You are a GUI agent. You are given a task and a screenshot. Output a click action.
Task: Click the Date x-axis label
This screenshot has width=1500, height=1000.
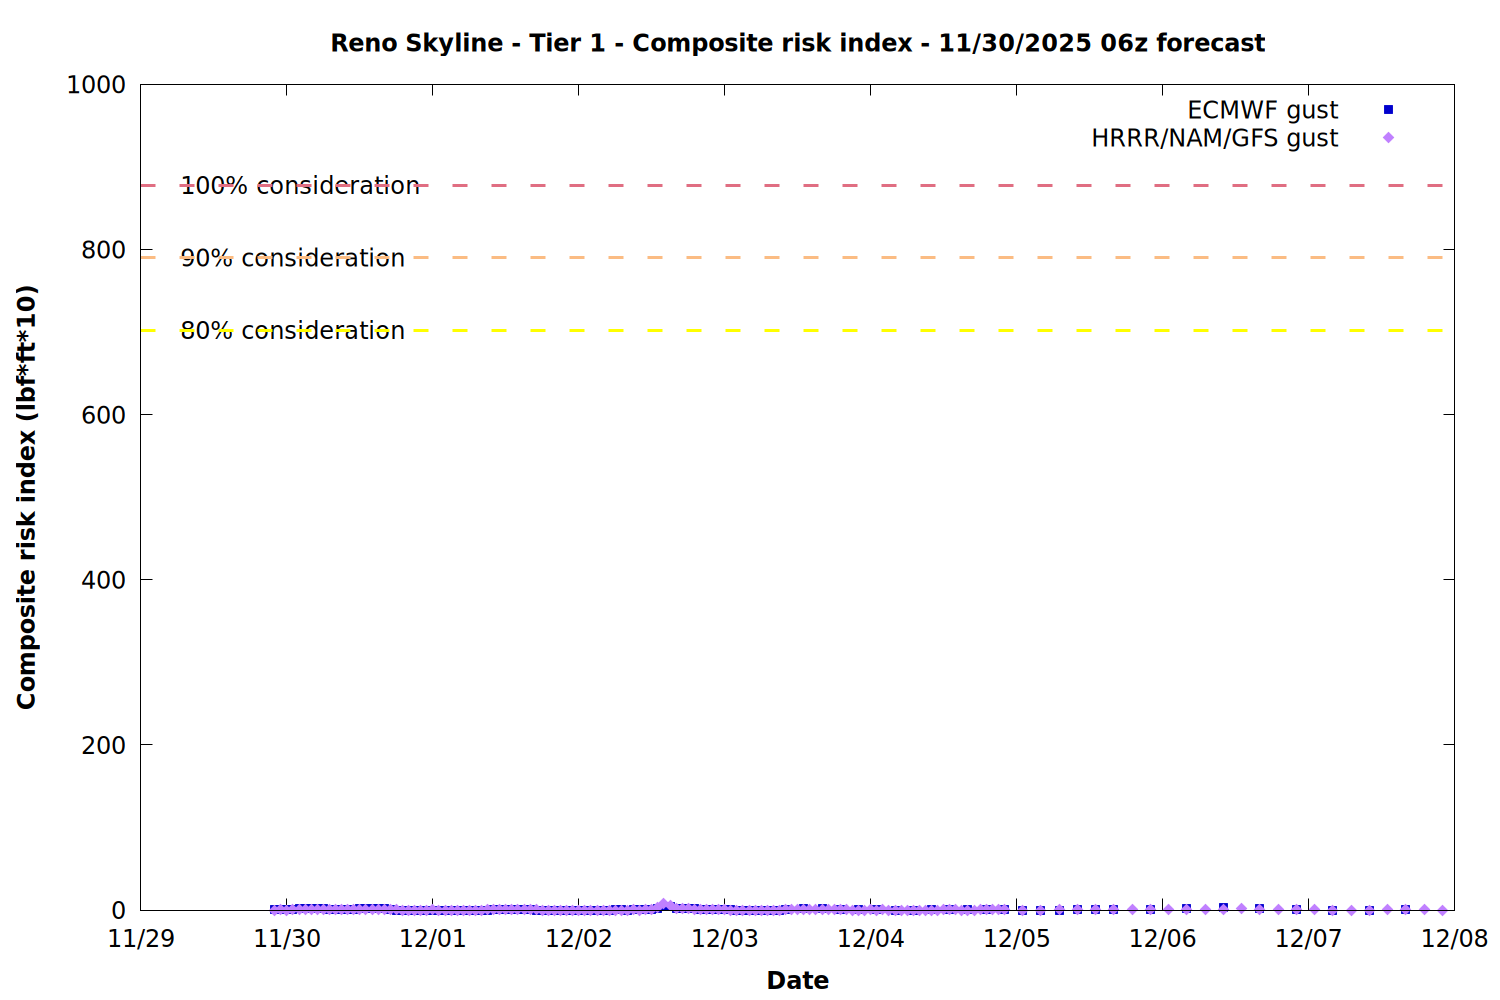[797, 980]
